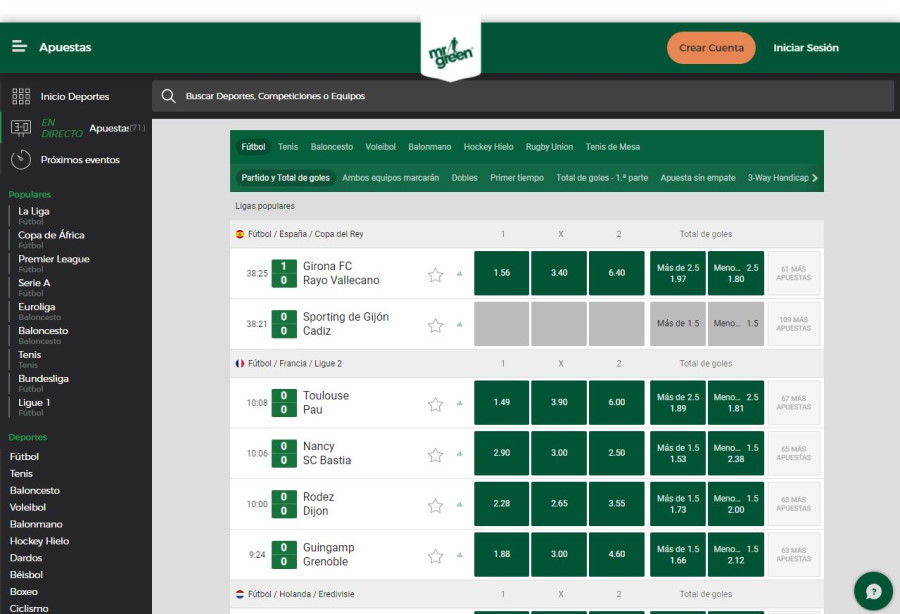Choose Más de 1.5 at 1.73 for Rodez
Image resolution: width=900 pixels, height=614 pixels.
pyautogui.click(x=678, y=503)
